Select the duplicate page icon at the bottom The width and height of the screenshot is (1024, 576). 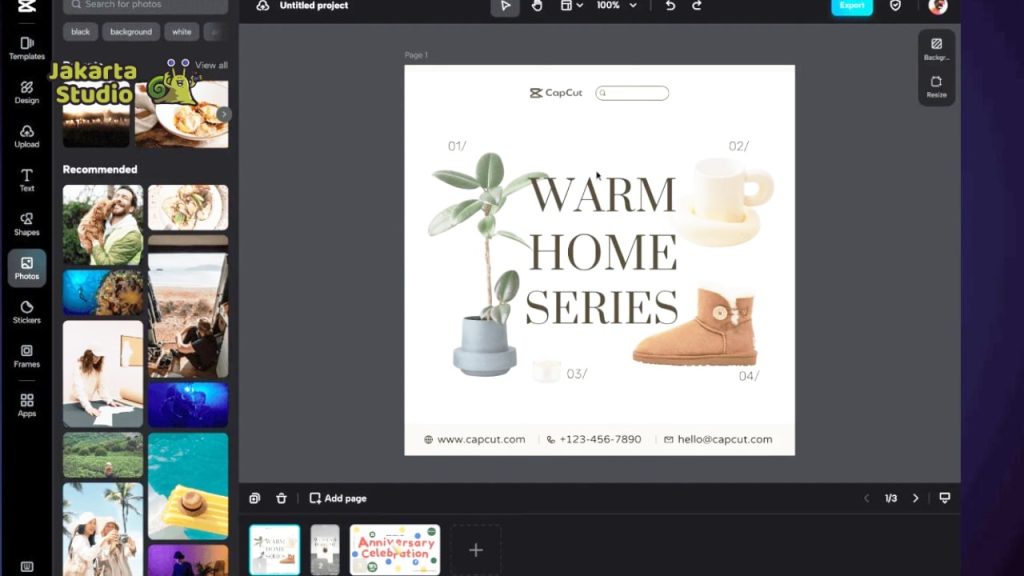click(257, 497)
